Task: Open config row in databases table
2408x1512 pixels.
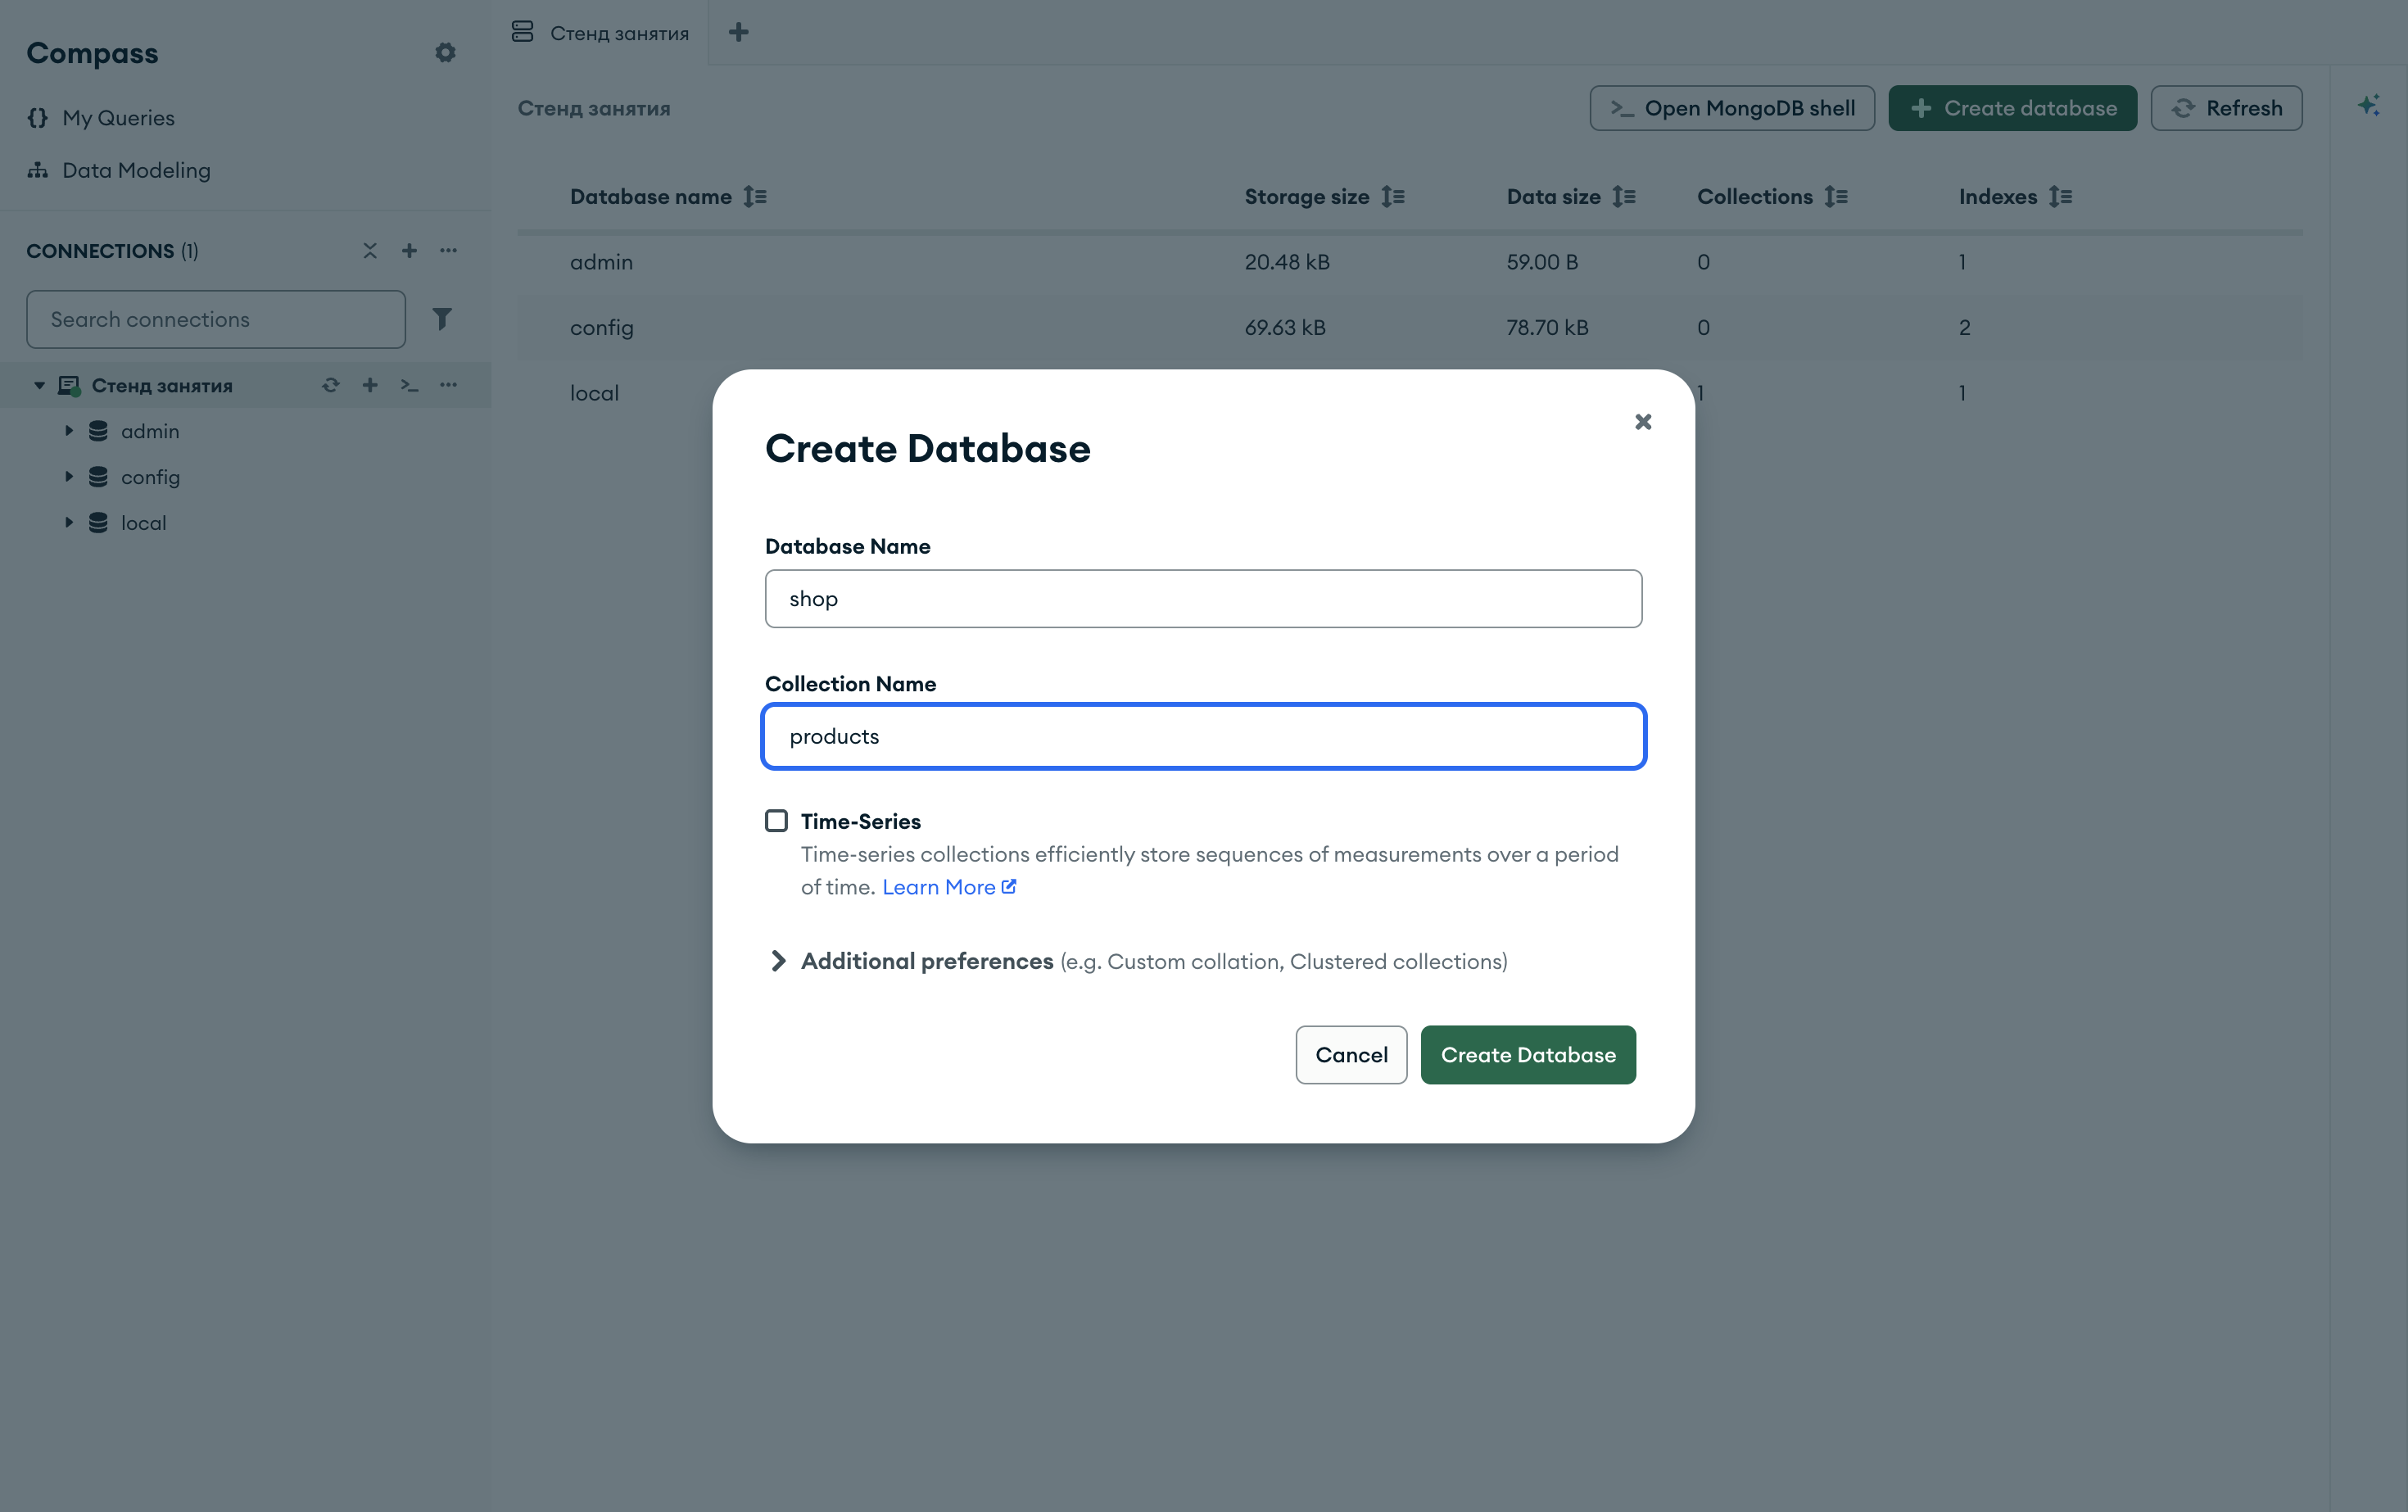Action: [1410, 328]
